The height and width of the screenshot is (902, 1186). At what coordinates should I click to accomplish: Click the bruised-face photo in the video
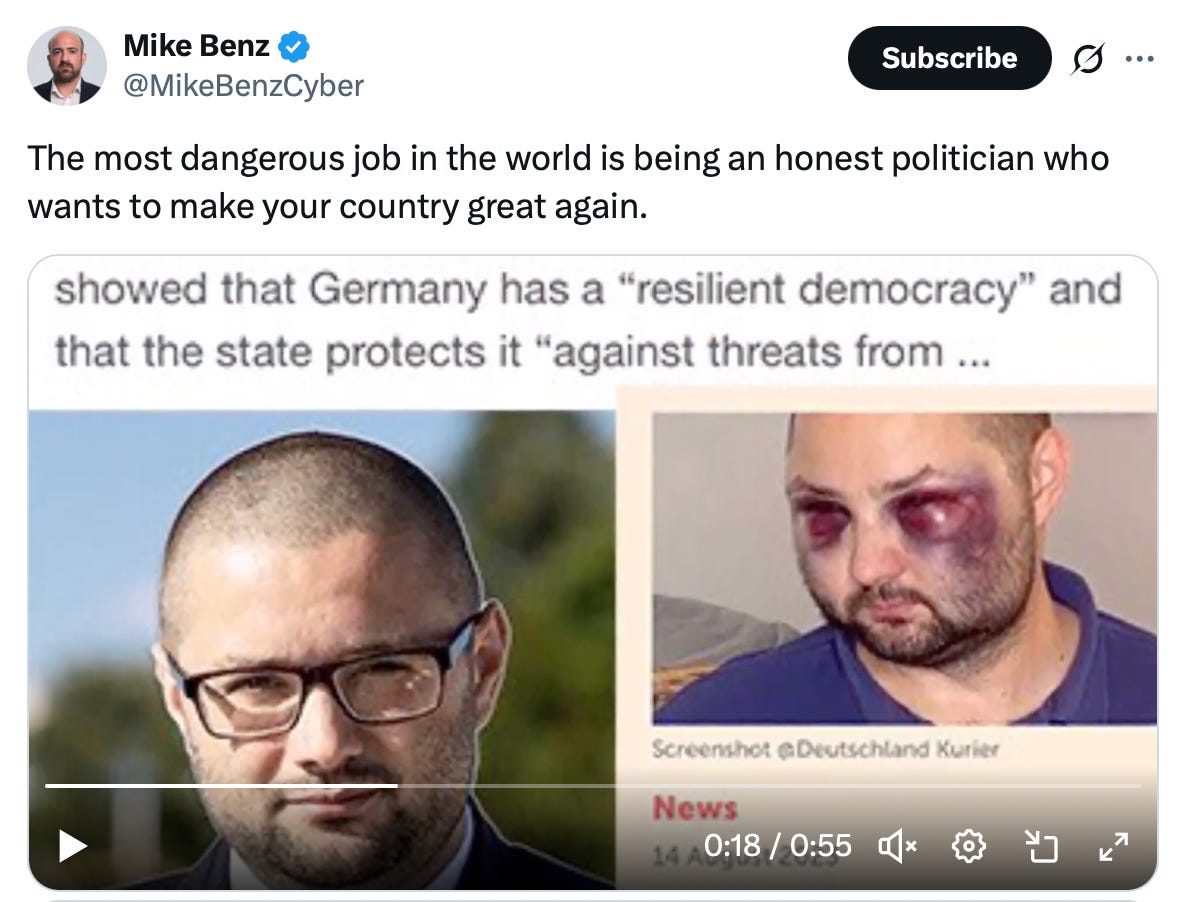(x=905, y=569)
